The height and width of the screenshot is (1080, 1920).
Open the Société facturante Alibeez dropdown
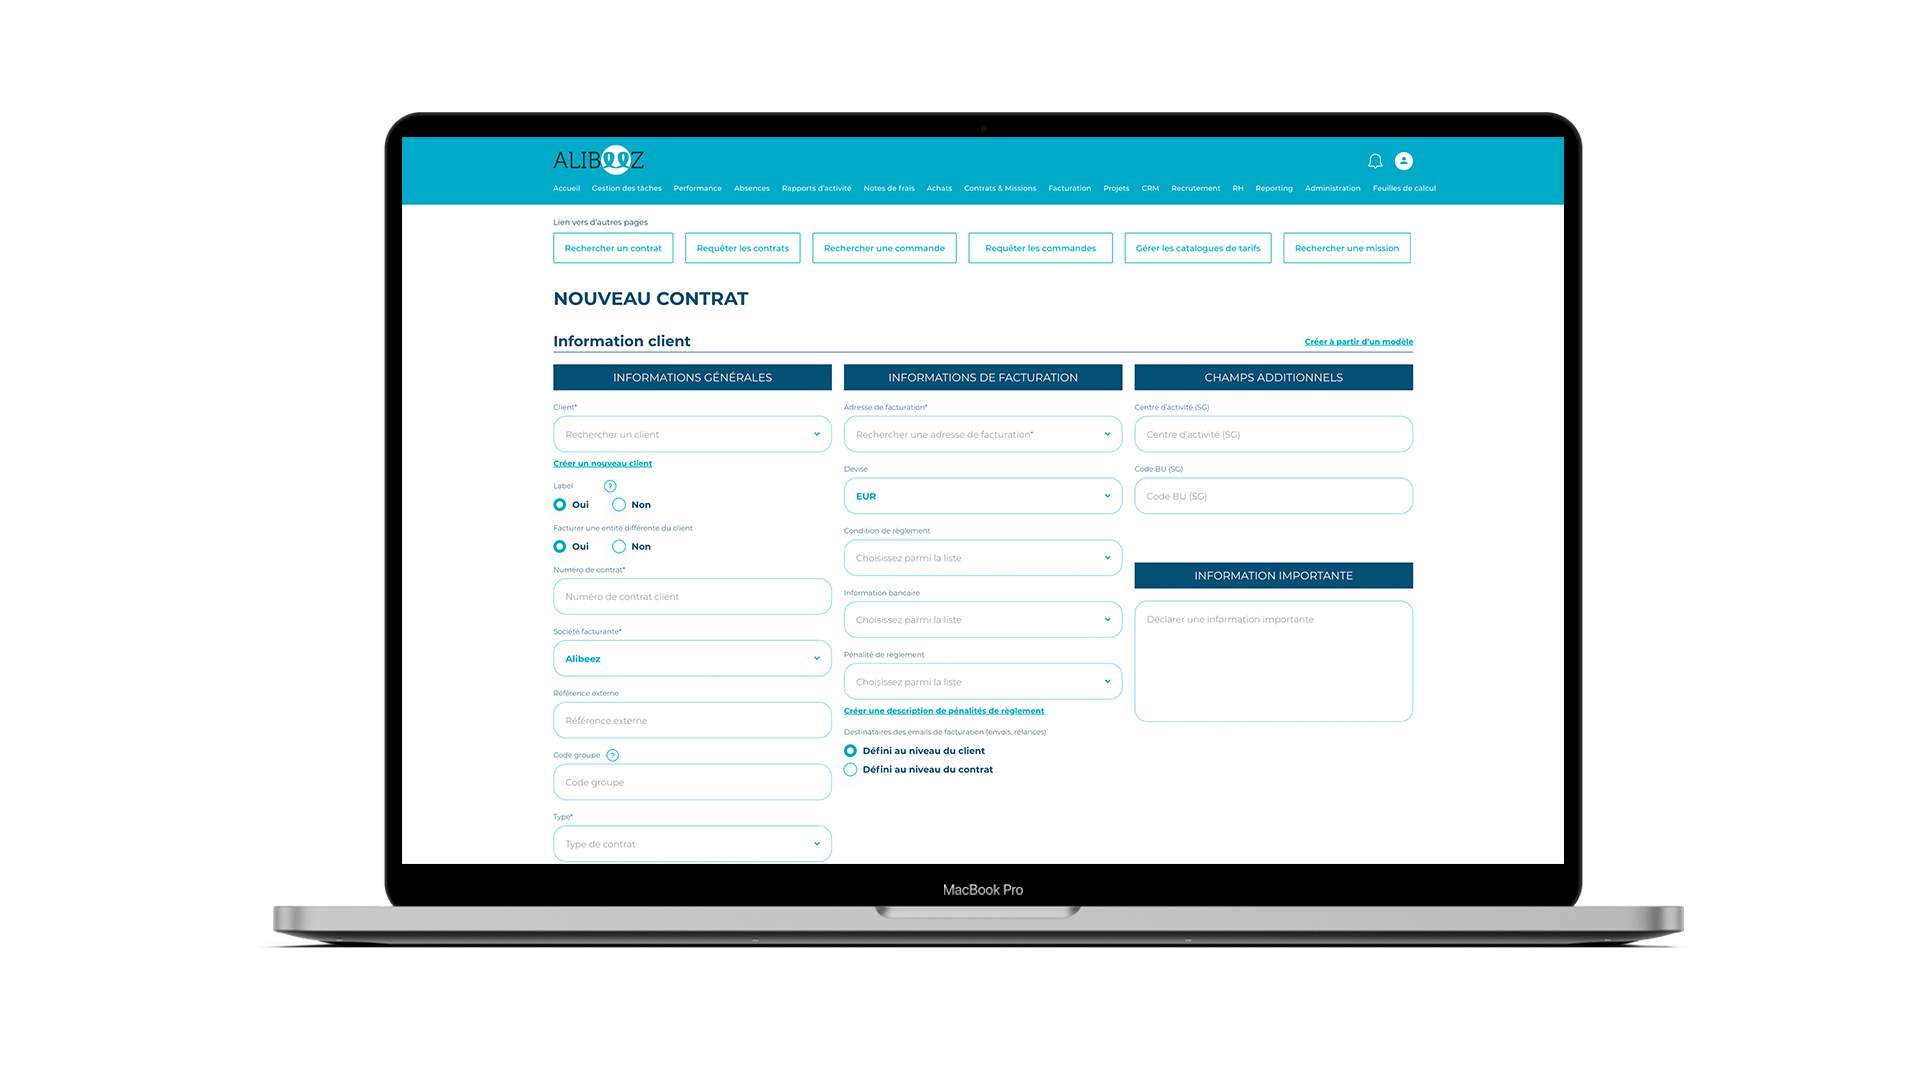(692, 659)
